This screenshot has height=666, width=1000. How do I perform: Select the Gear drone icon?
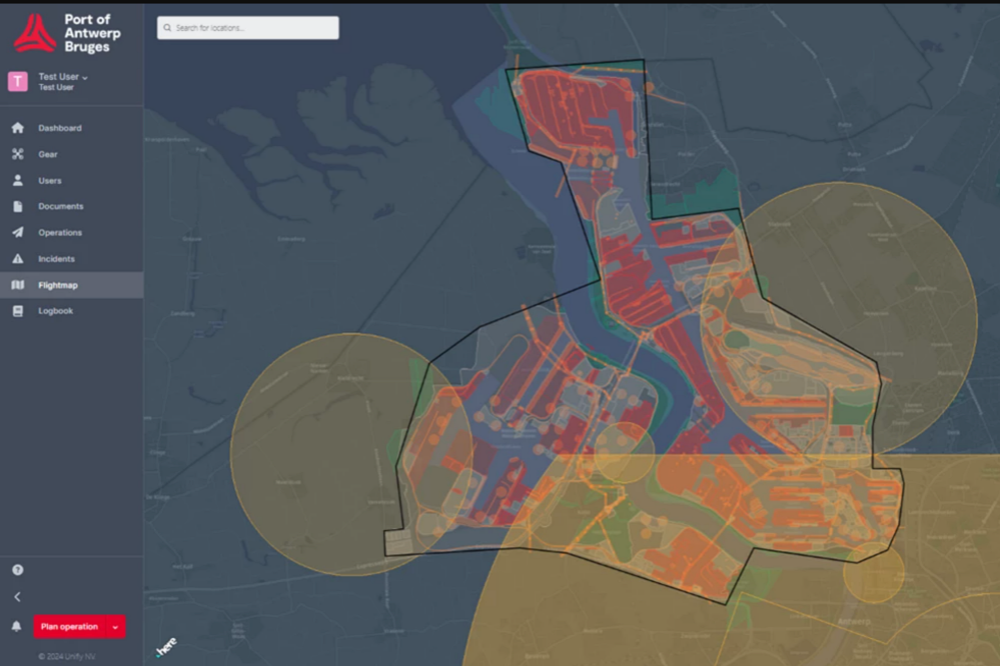click(17, 154)
